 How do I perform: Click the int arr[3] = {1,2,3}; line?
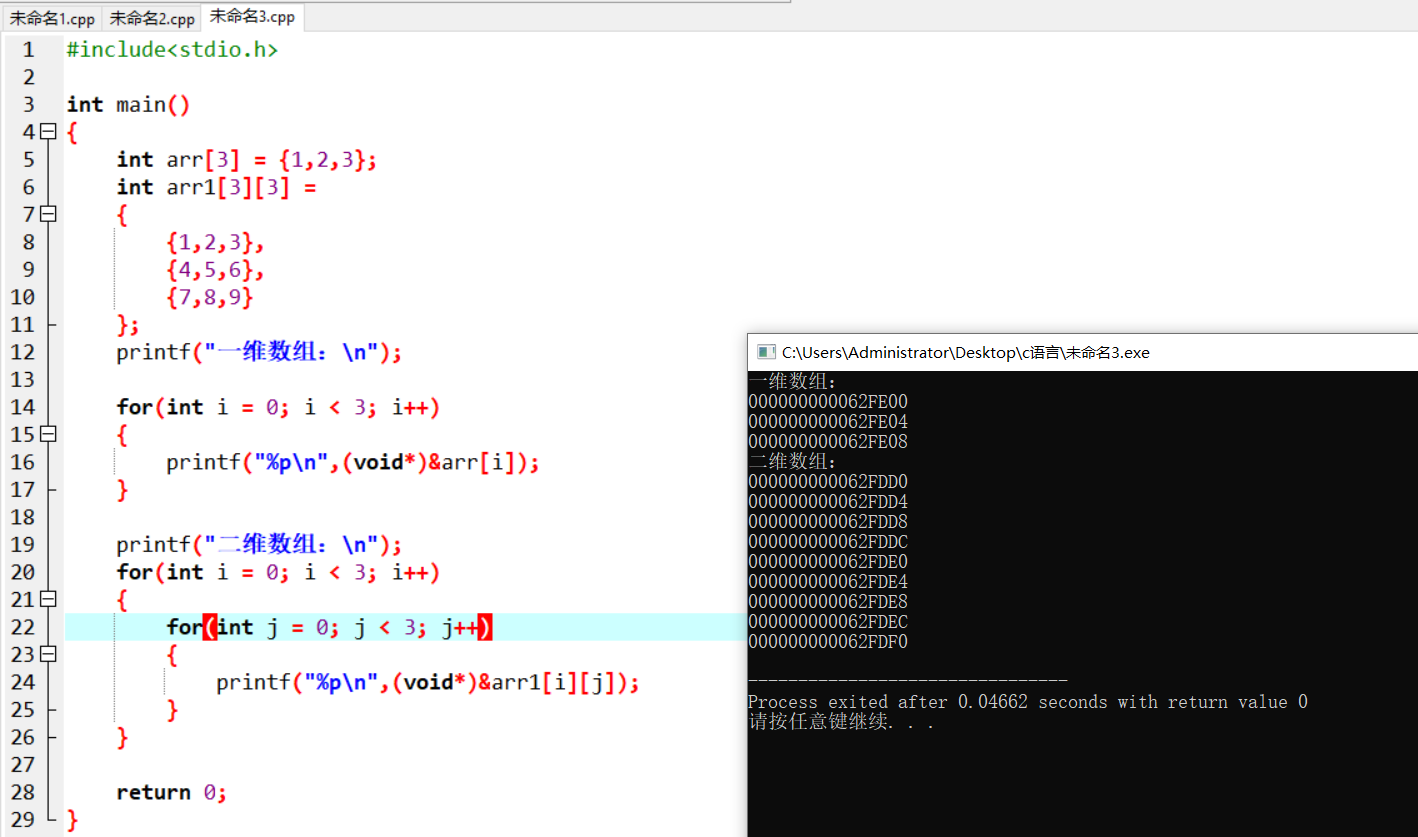(246, 159)
